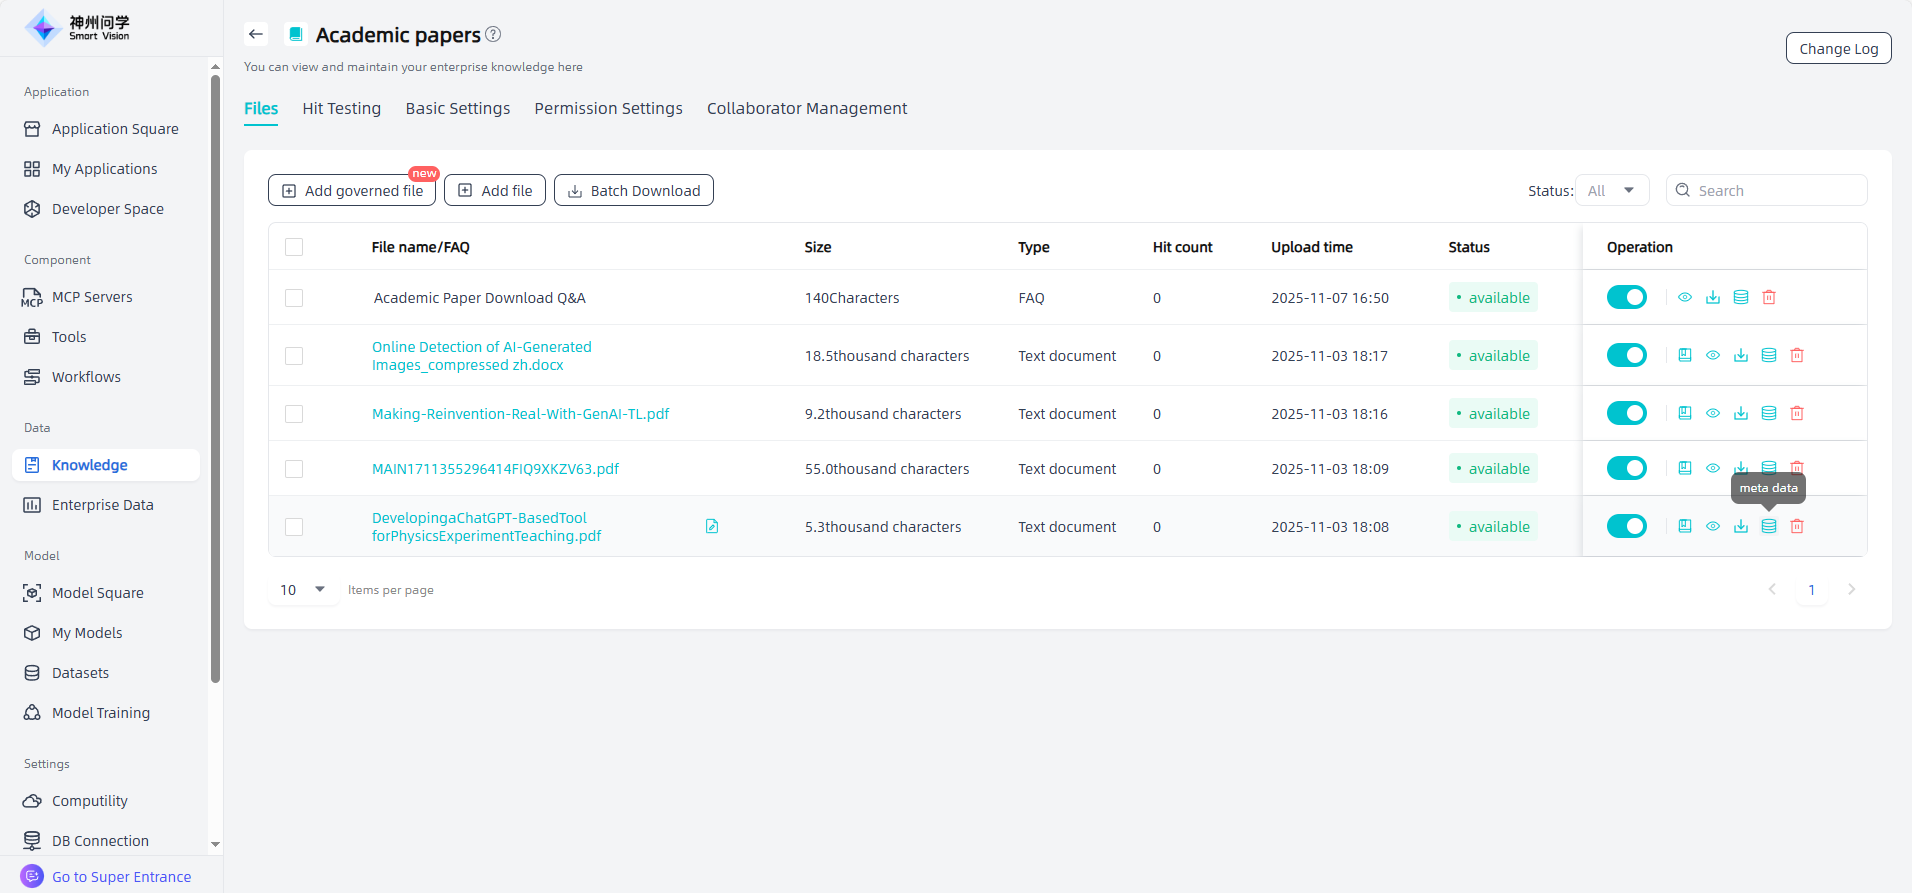Tick the checkbox for Making-Reinvention-Real-With-GenAI-TL.pdf
This screenshot has height=893, width=1912.
294,414
